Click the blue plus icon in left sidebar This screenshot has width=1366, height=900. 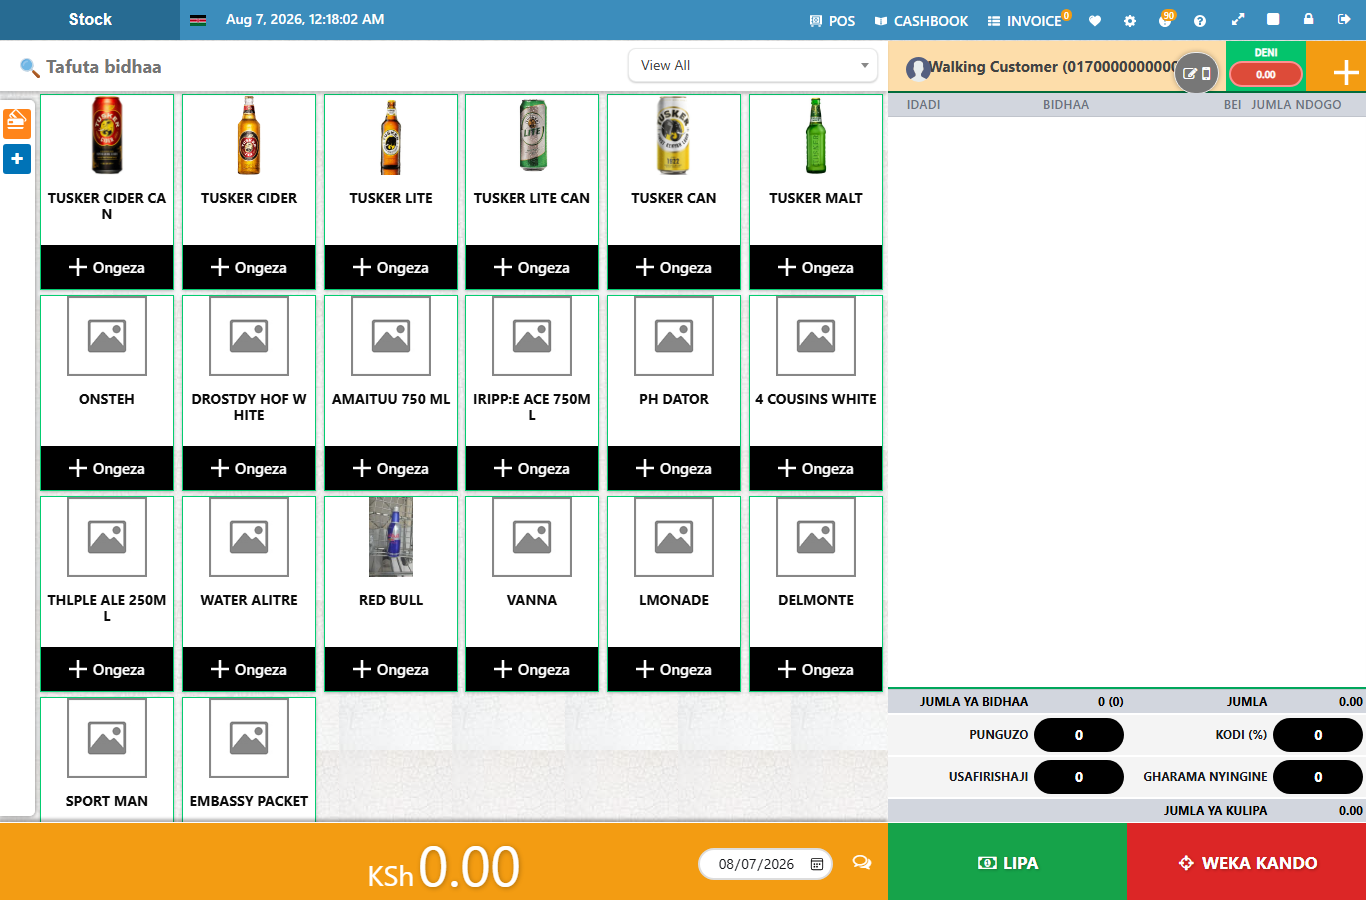17,159
